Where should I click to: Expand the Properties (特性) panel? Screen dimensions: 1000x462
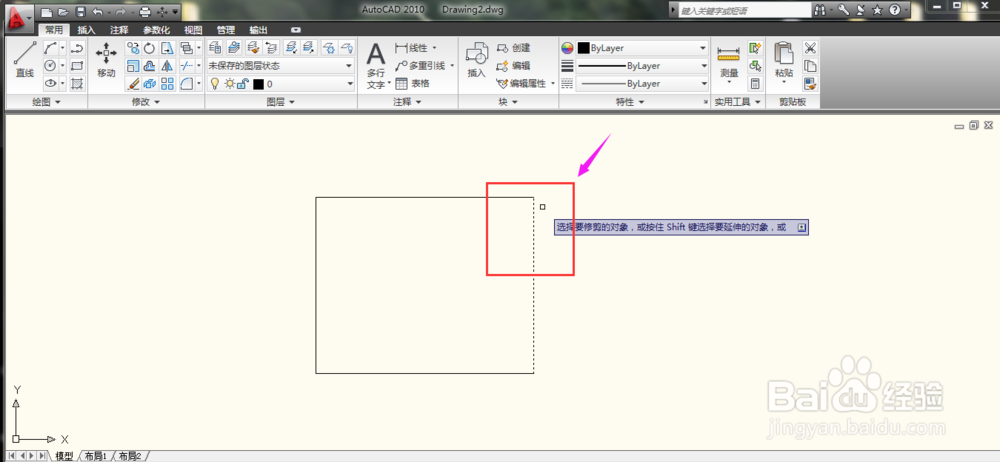click(x=630, y=102)
